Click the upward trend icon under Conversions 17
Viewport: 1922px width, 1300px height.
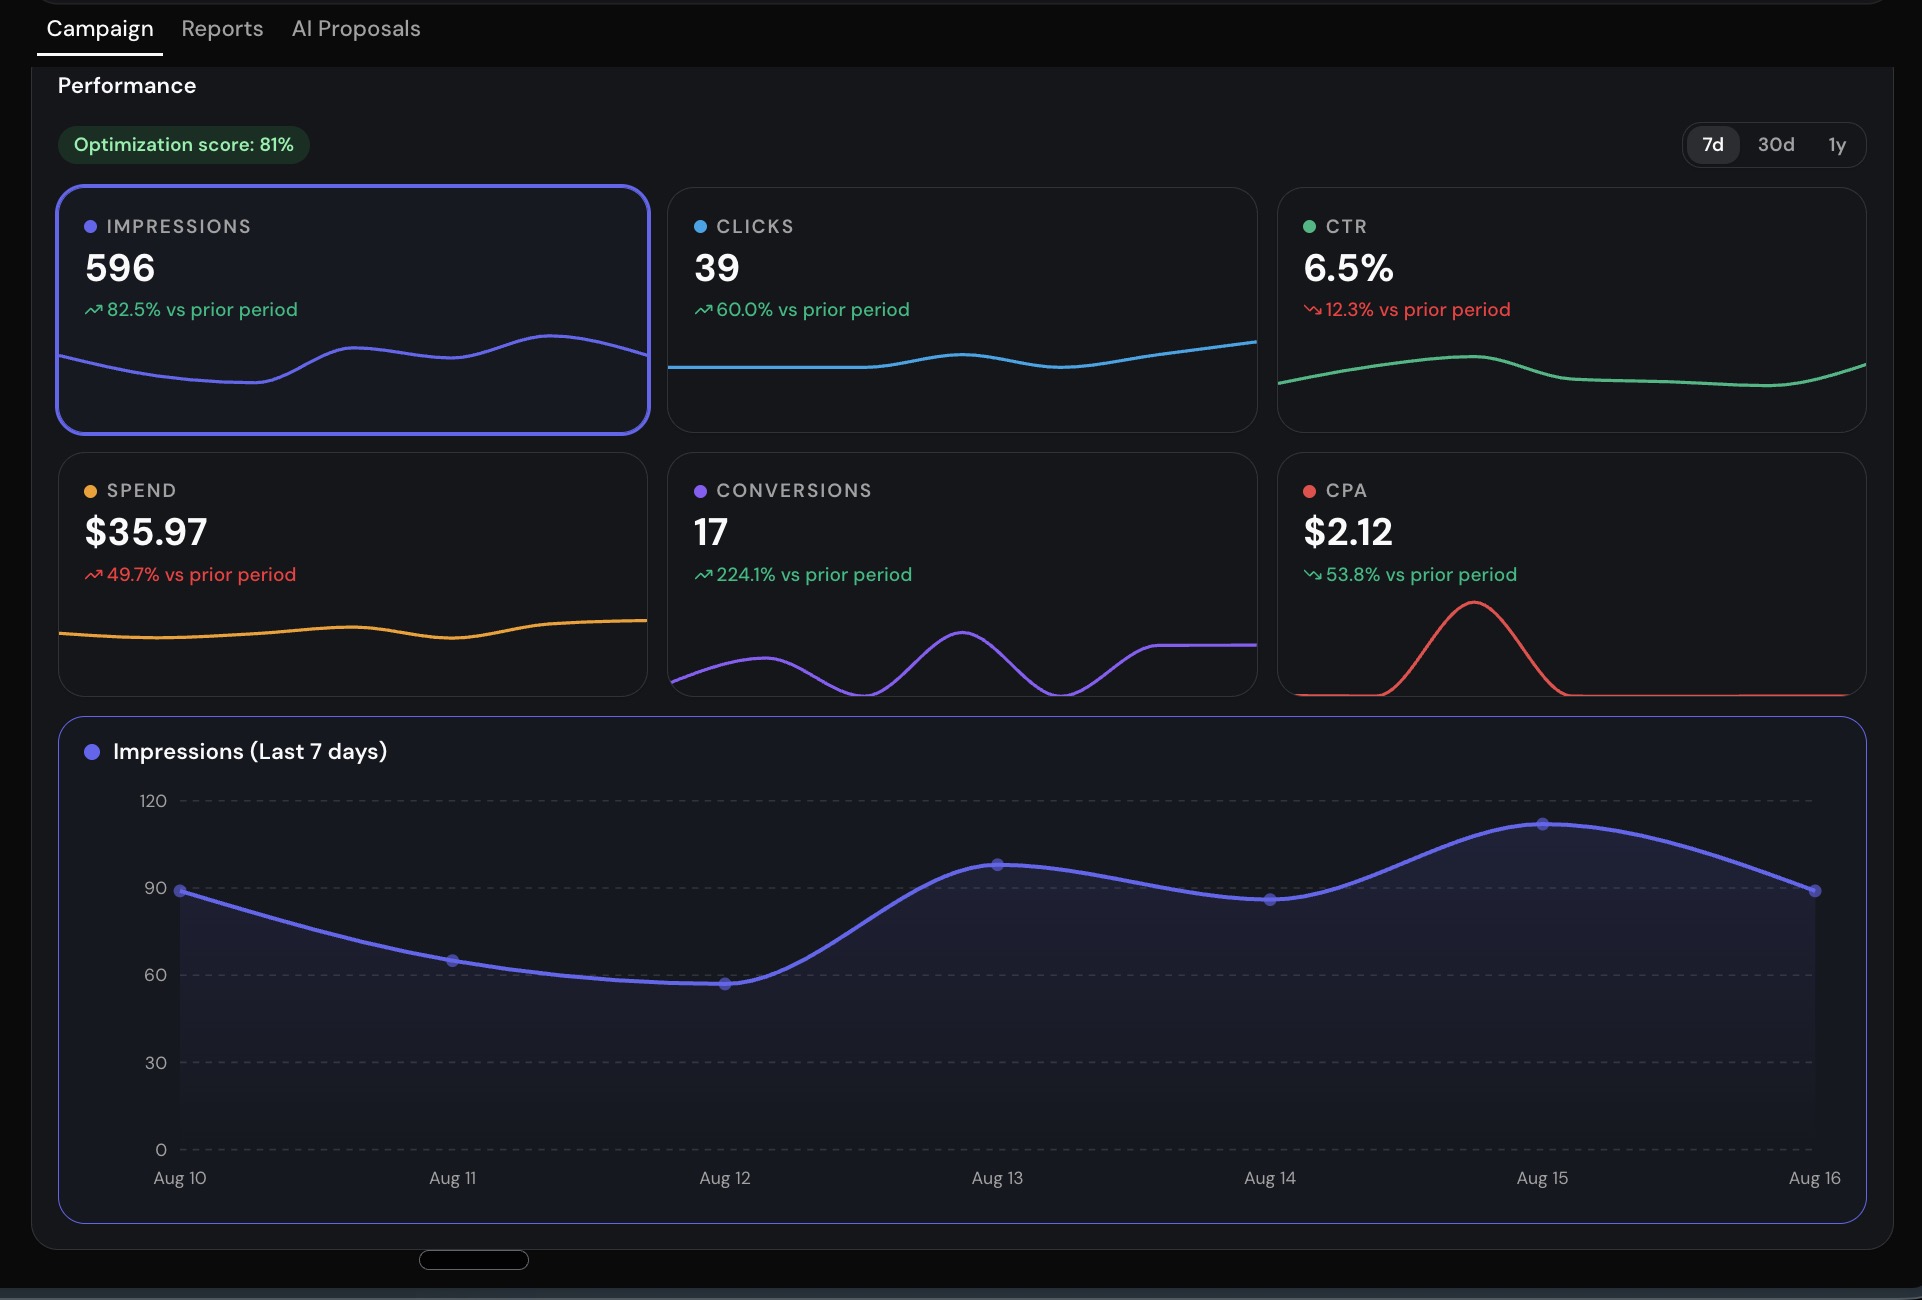pos(703,575)
